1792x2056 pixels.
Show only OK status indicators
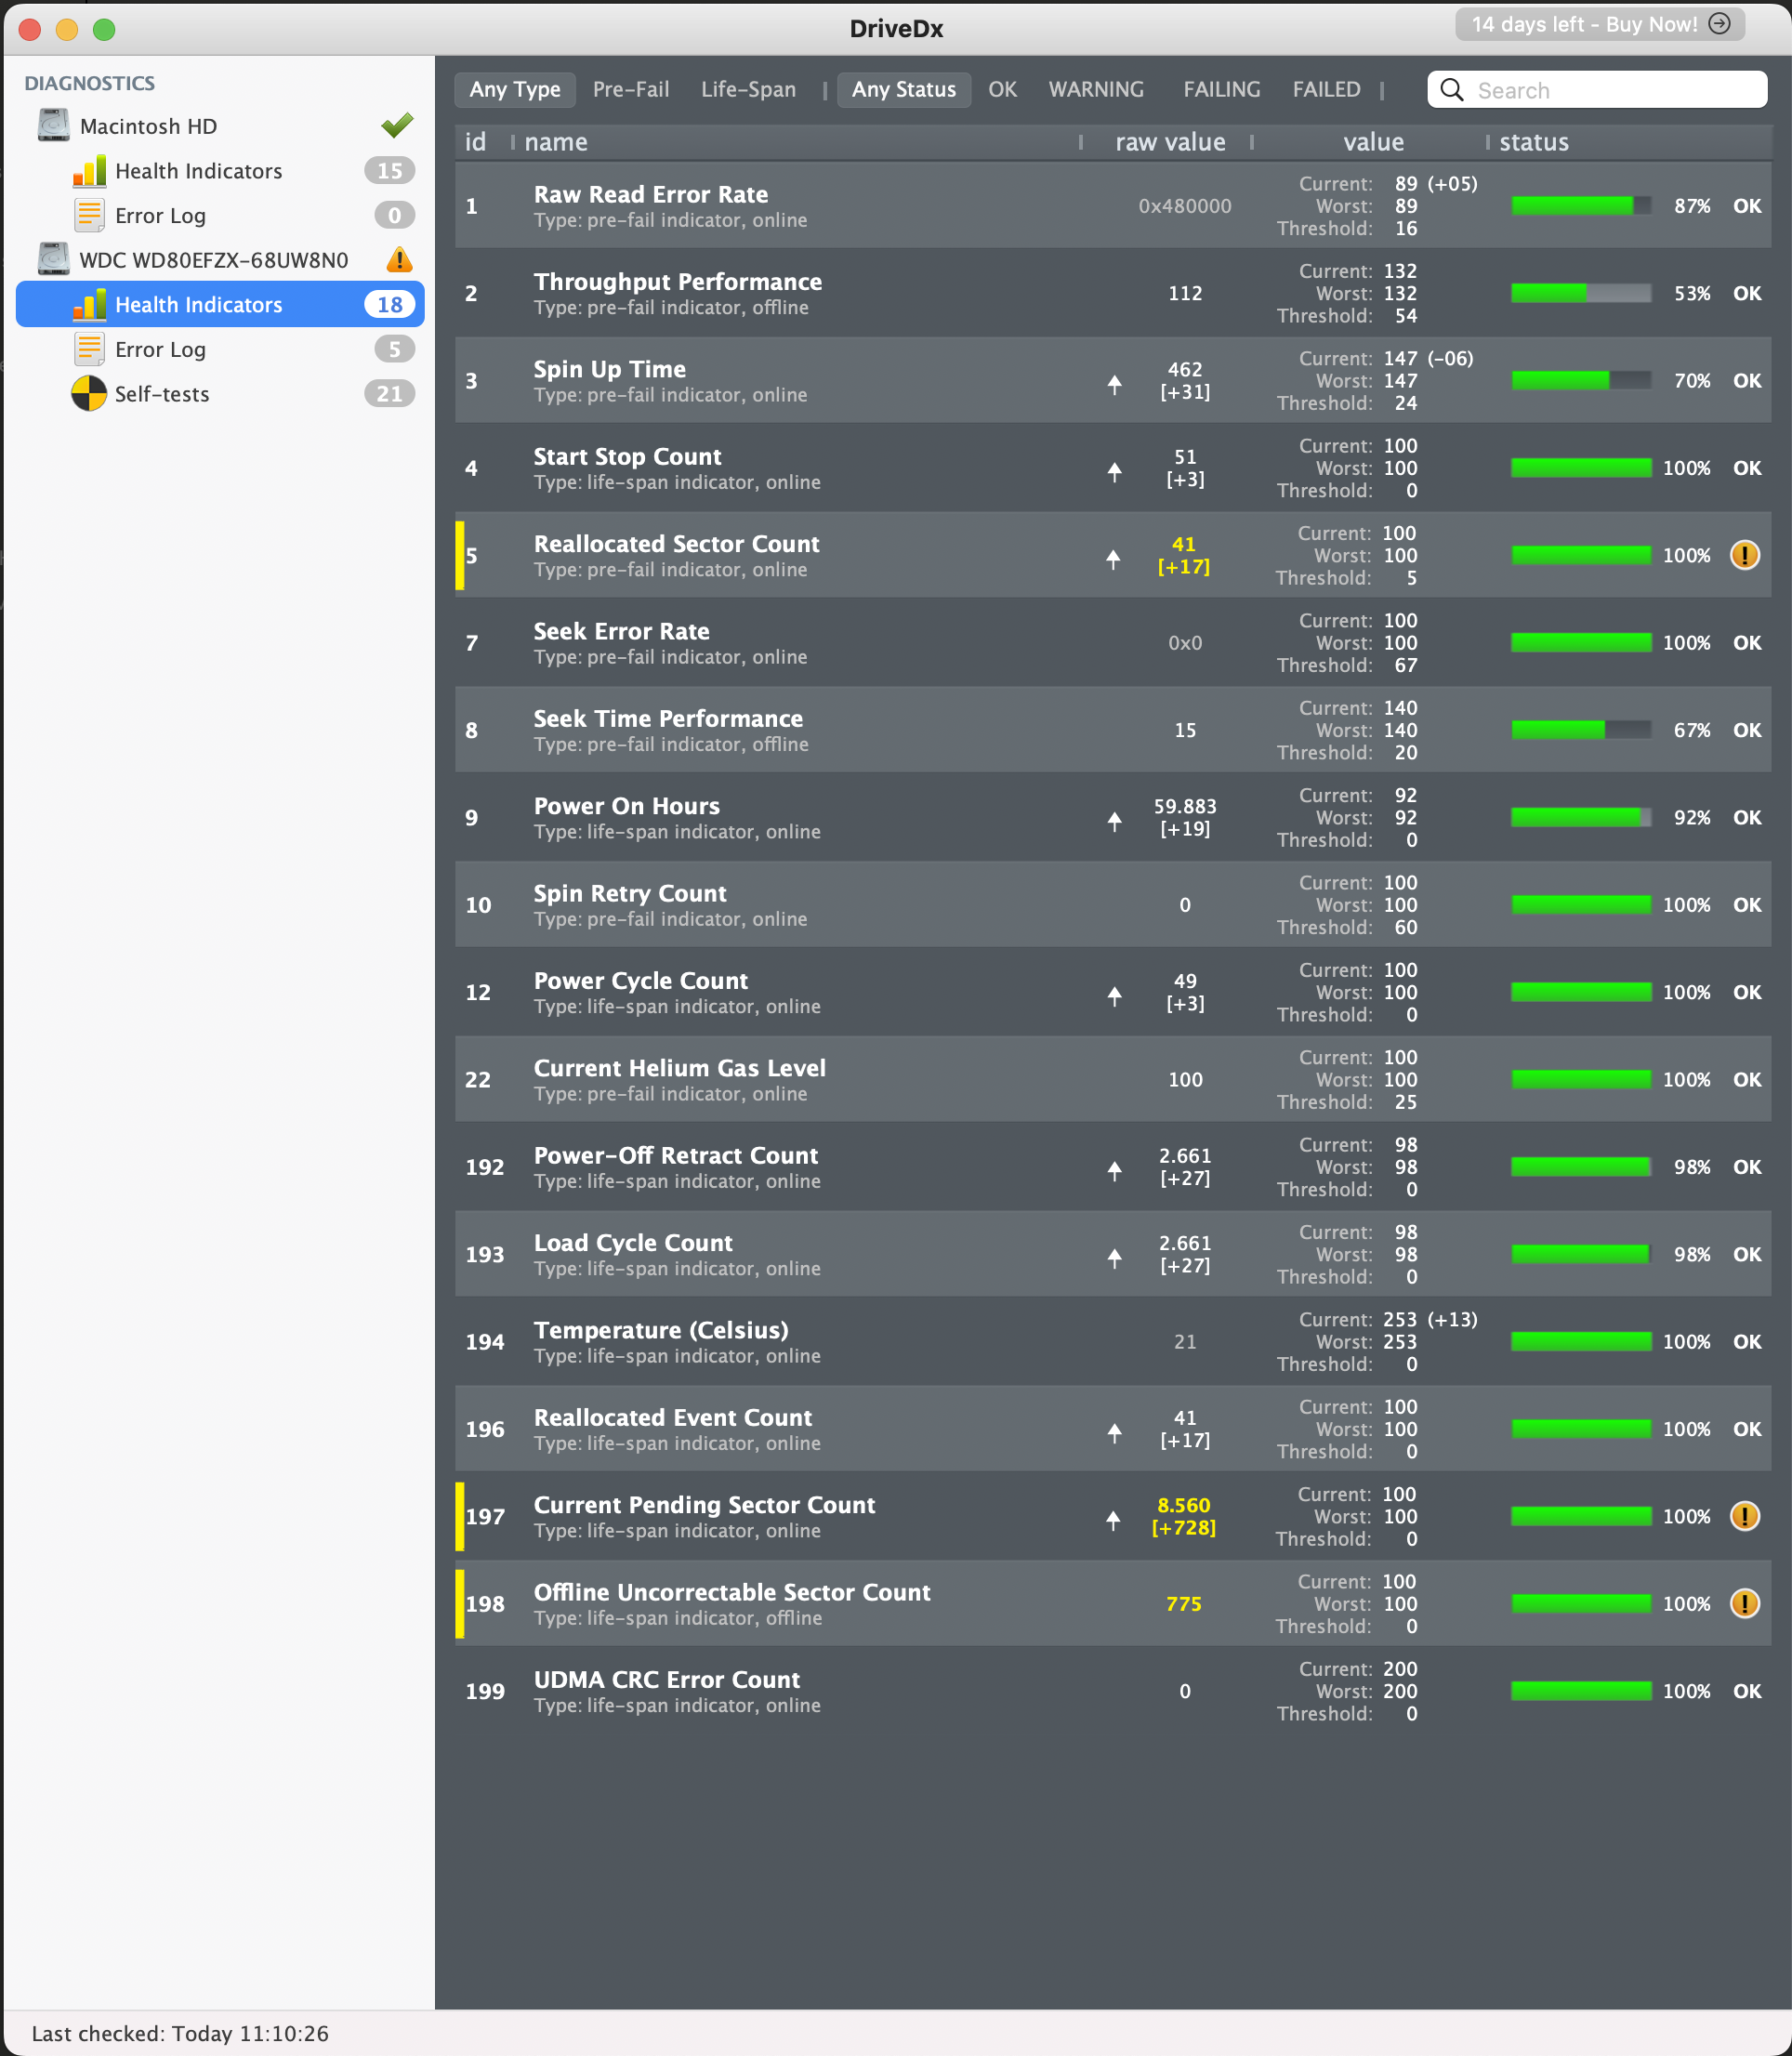[1002, 90]
